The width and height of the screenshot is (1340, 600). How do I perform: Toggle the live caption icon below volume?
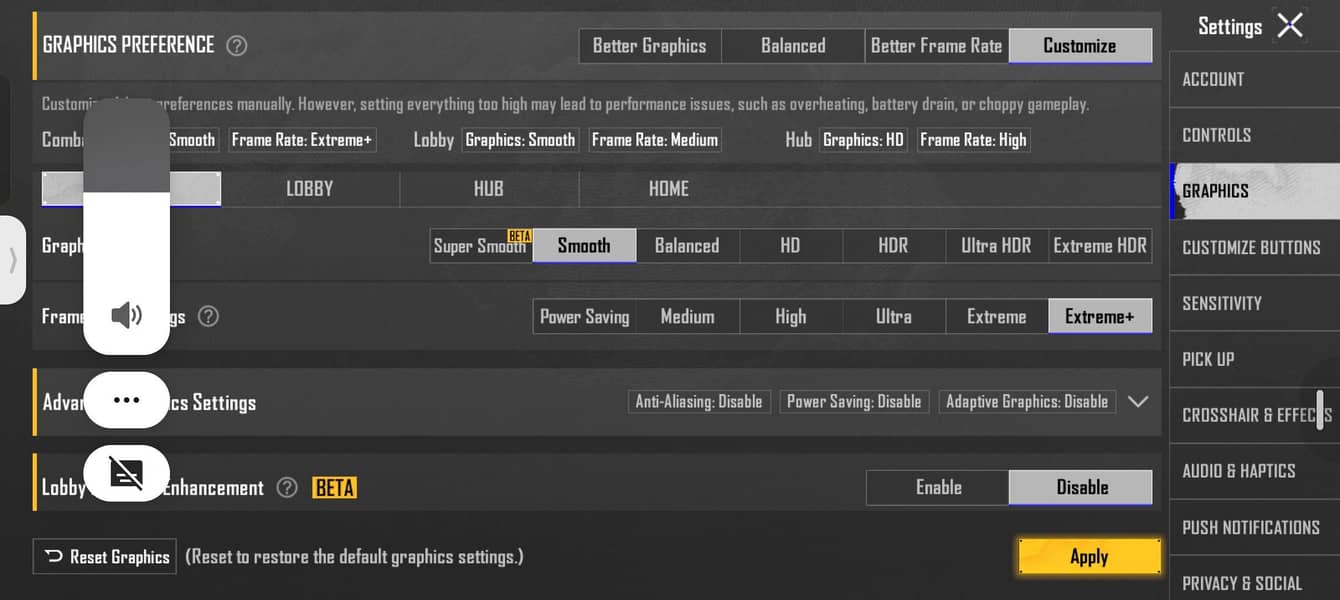(x=126, y=472)
